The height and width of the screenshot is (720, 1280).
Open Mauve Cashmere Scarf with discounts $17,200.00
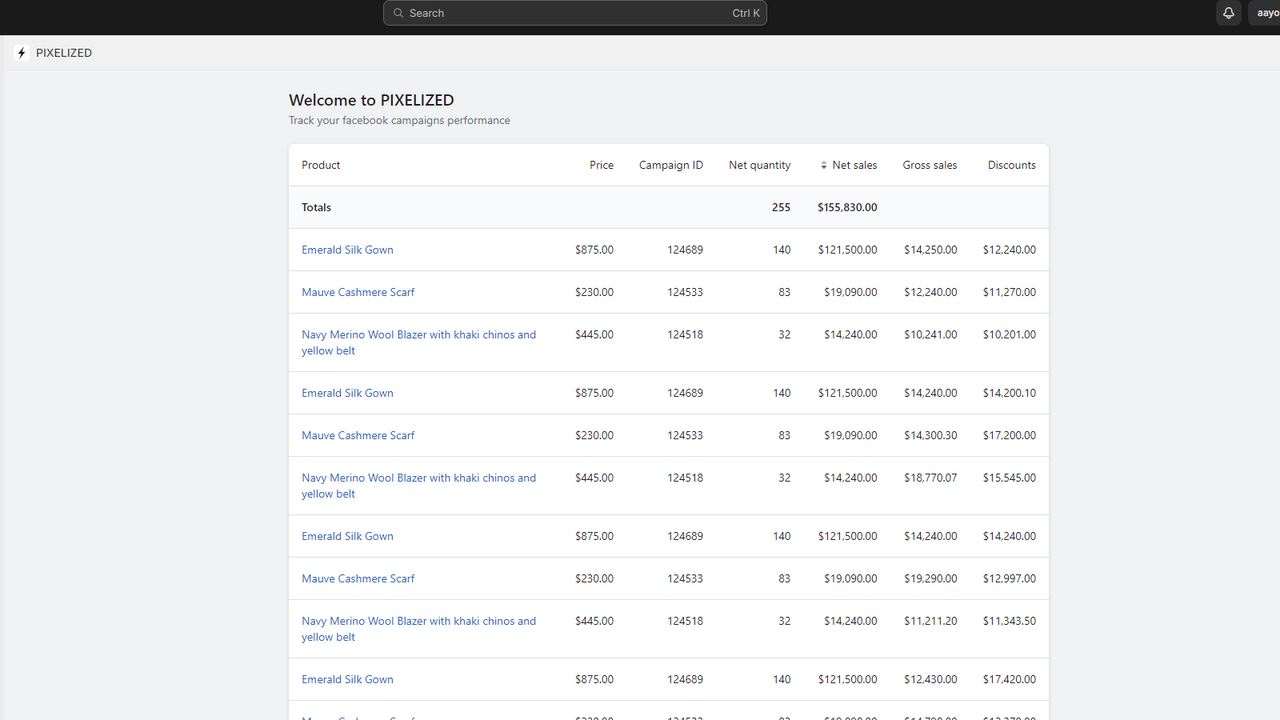[358, 435]
